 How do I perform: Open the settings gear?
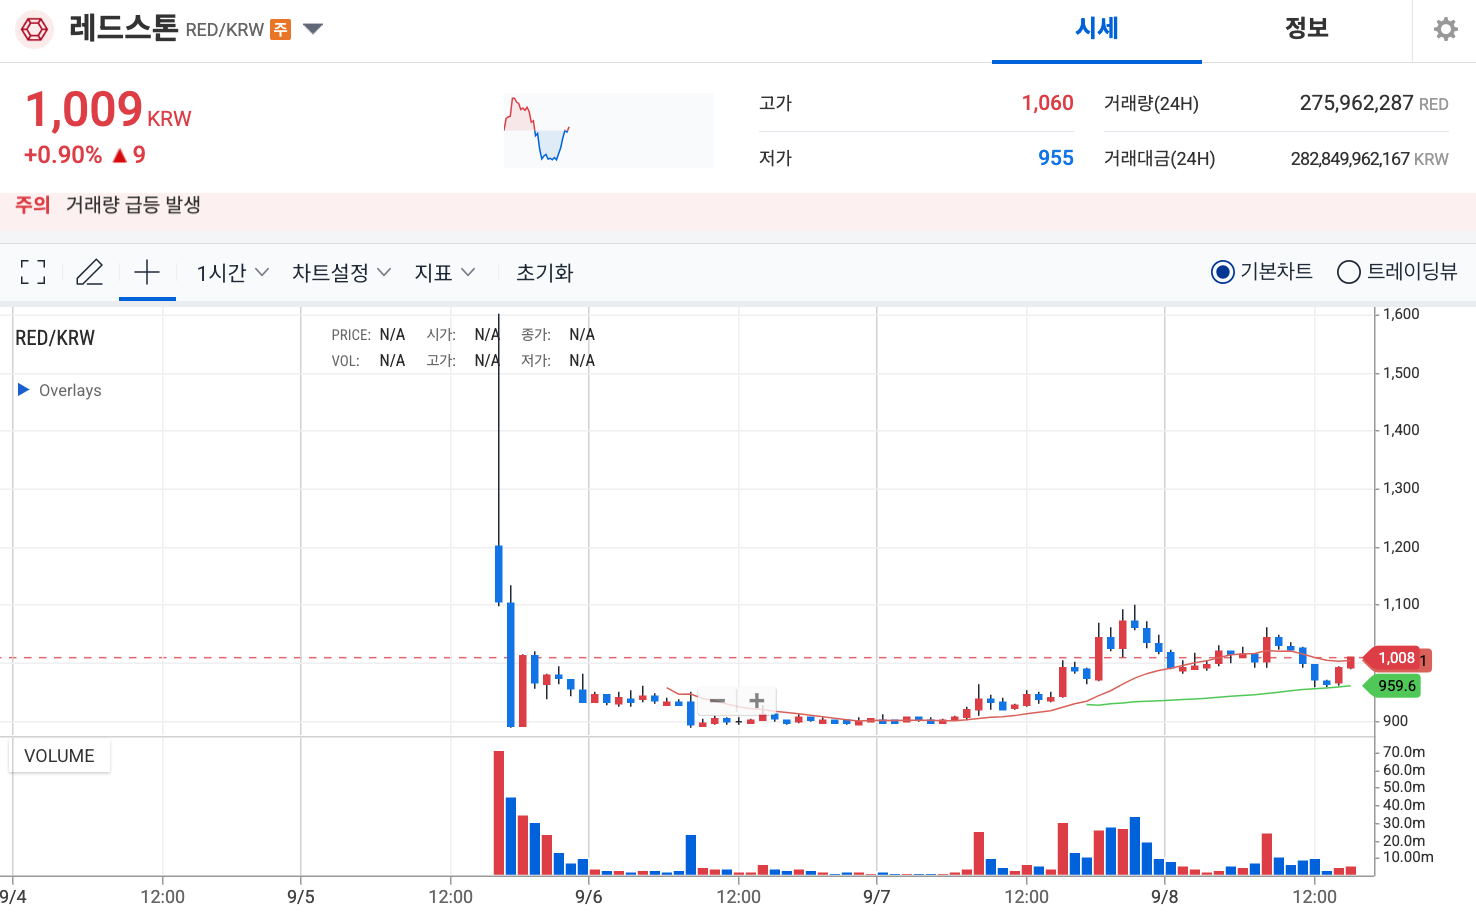click(1444, 29)
